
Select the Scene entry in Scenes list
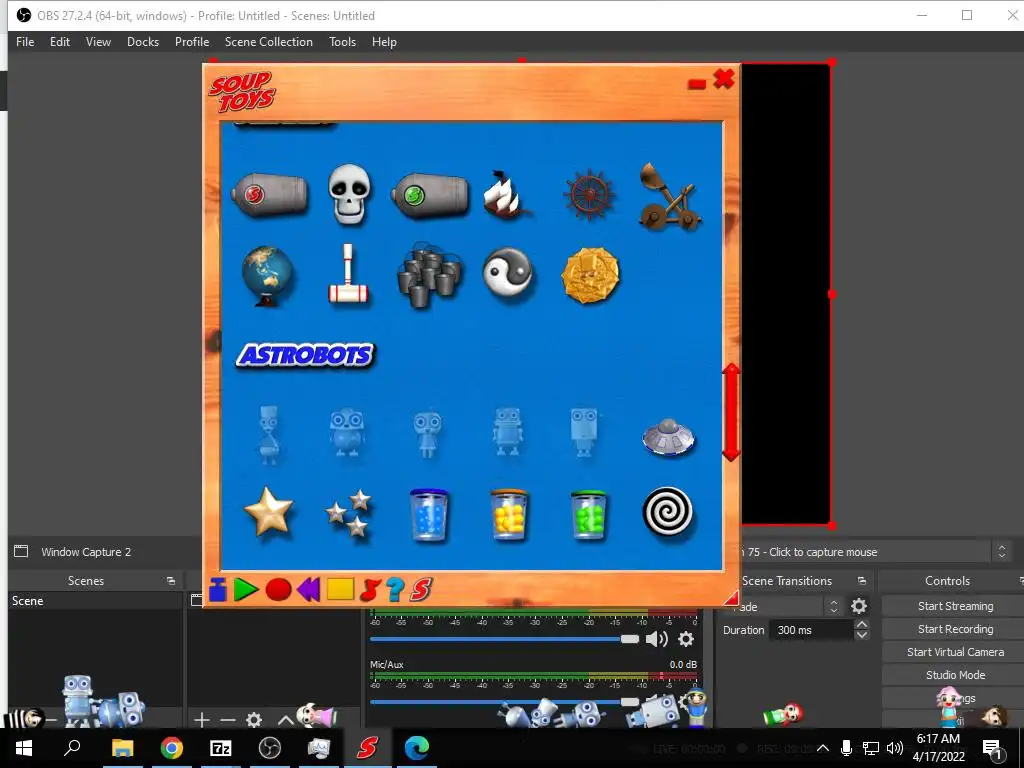96,601
